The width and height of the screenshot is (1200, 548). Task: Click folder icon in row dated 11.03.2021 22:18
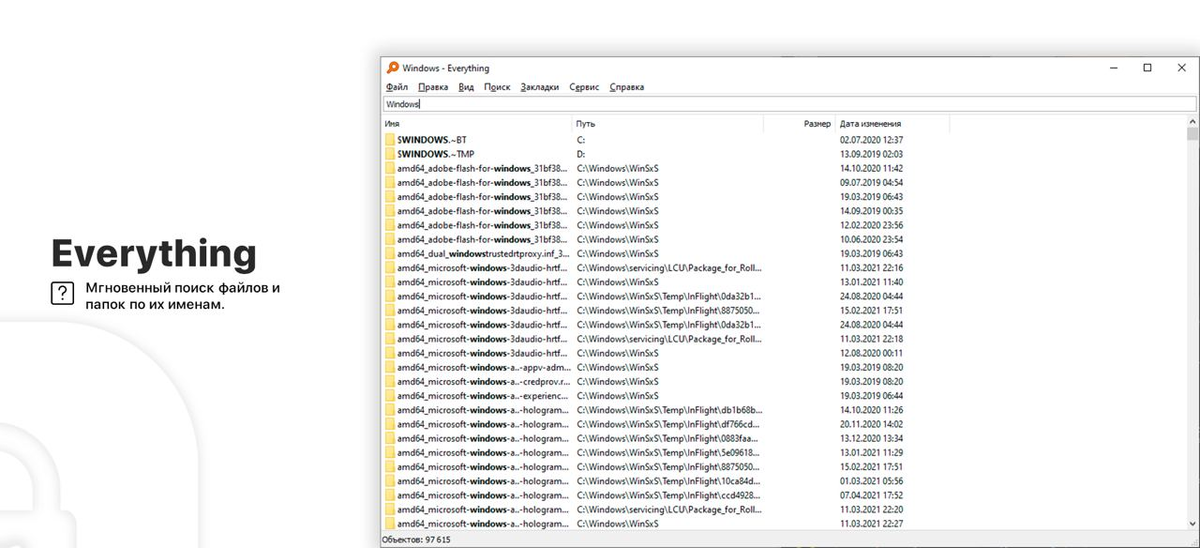(390, 339)
